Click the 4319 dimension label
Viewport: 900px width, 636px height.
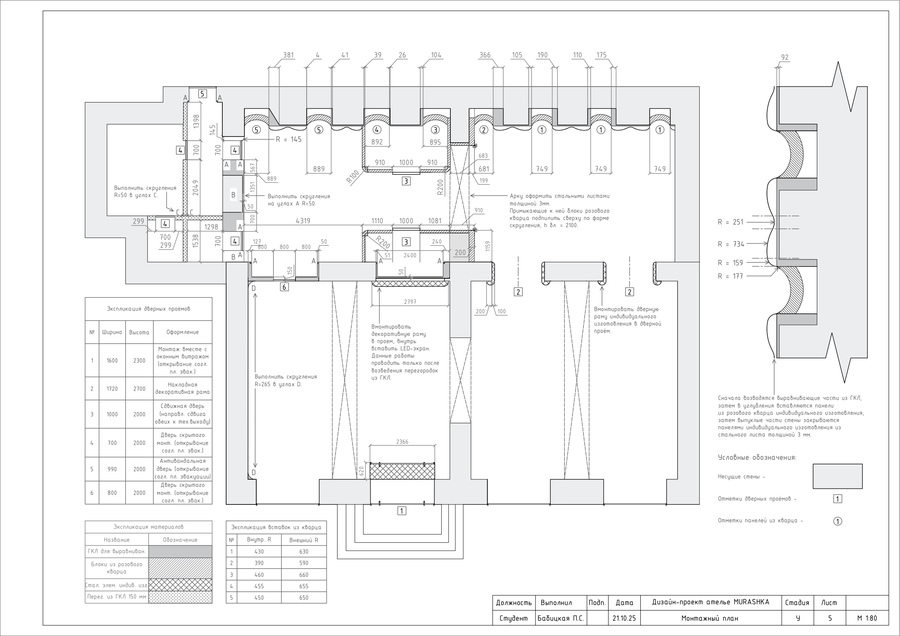click(303, 220)
